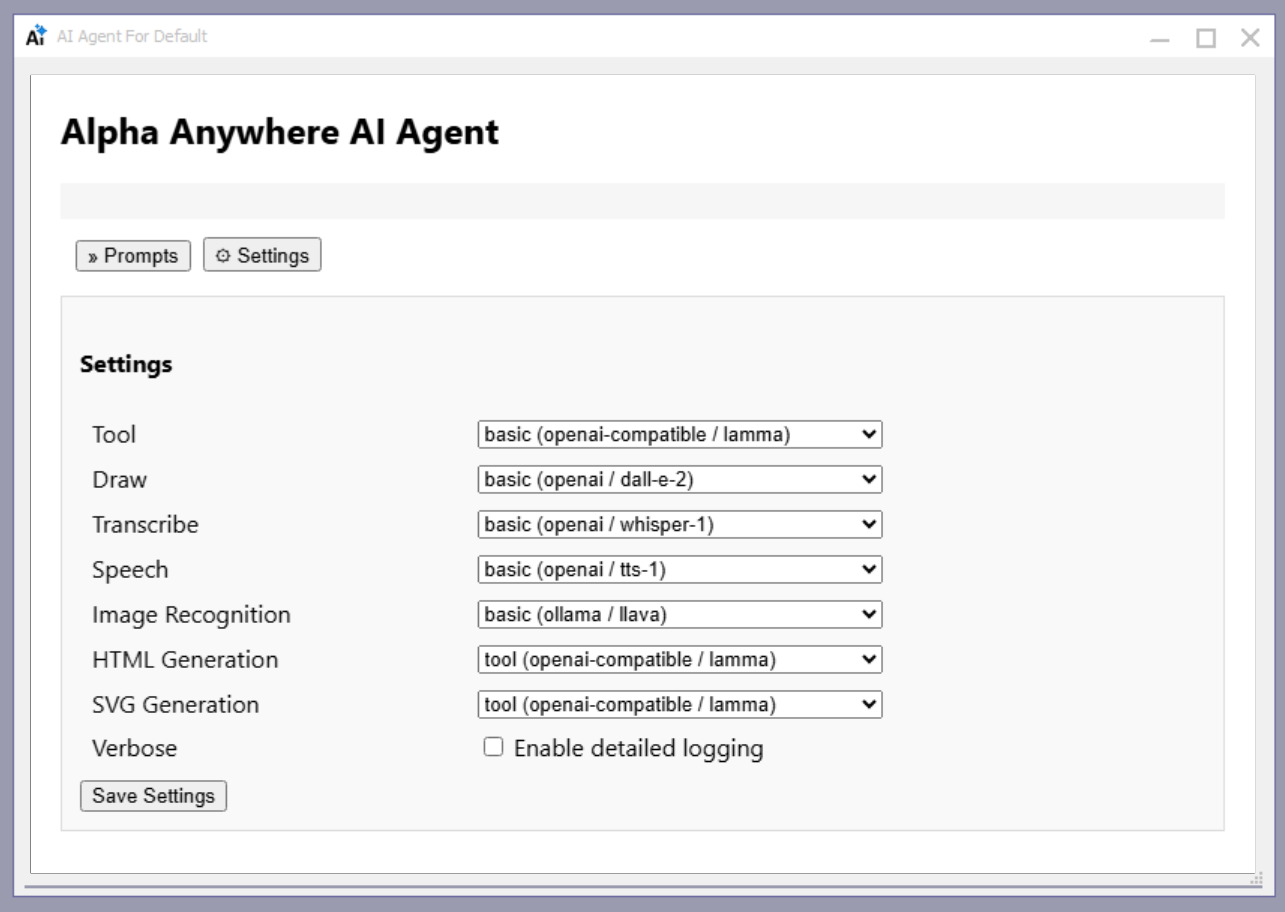The width and height of the screenshot is (1285, 912).
Task: Open the Settings panel button
Action: (x=262, y=255)
